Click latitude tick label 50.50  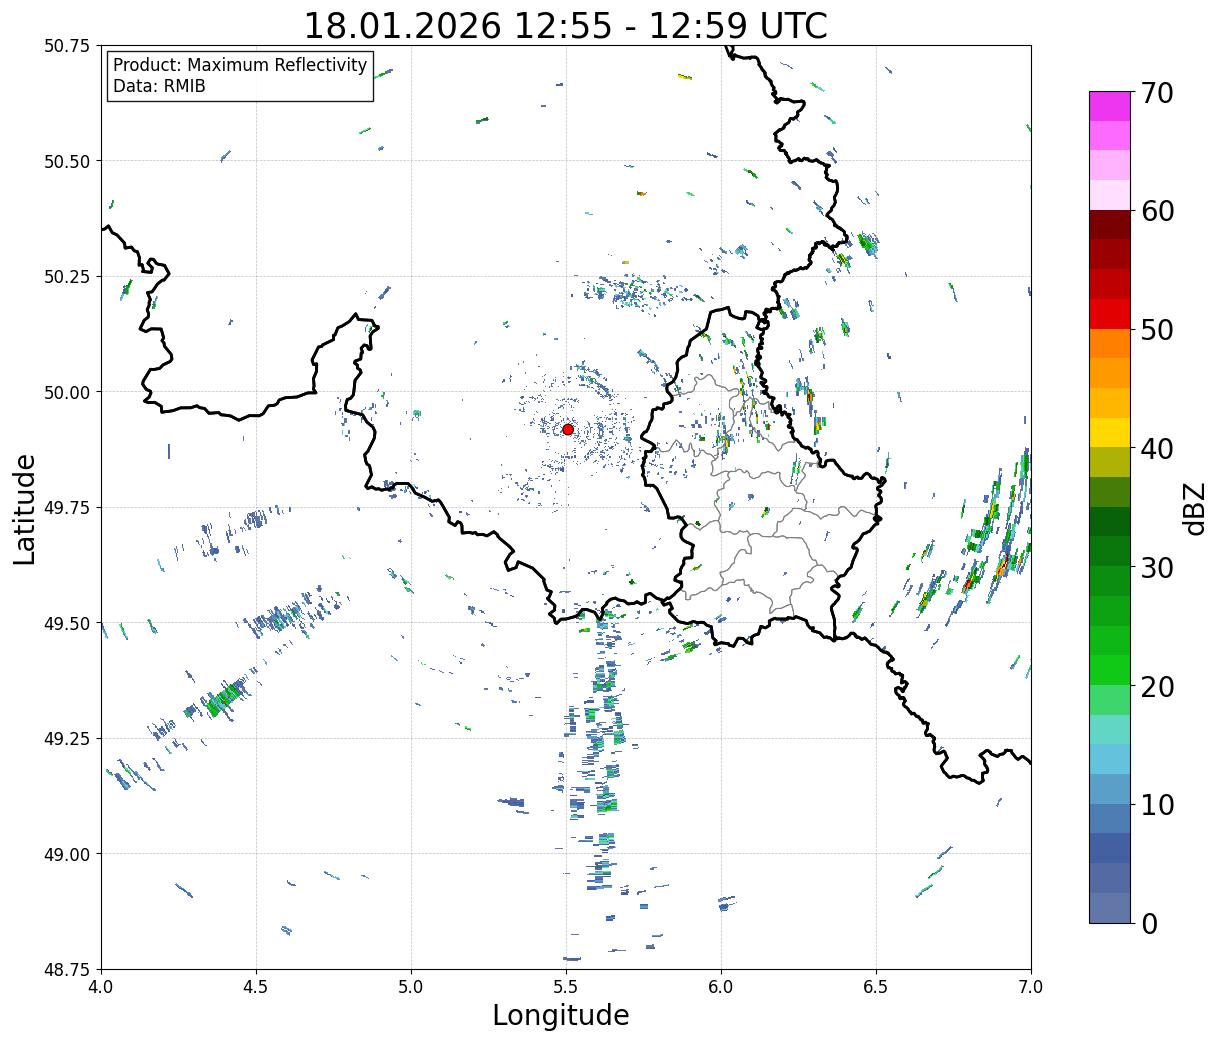[x=67, y=161]
